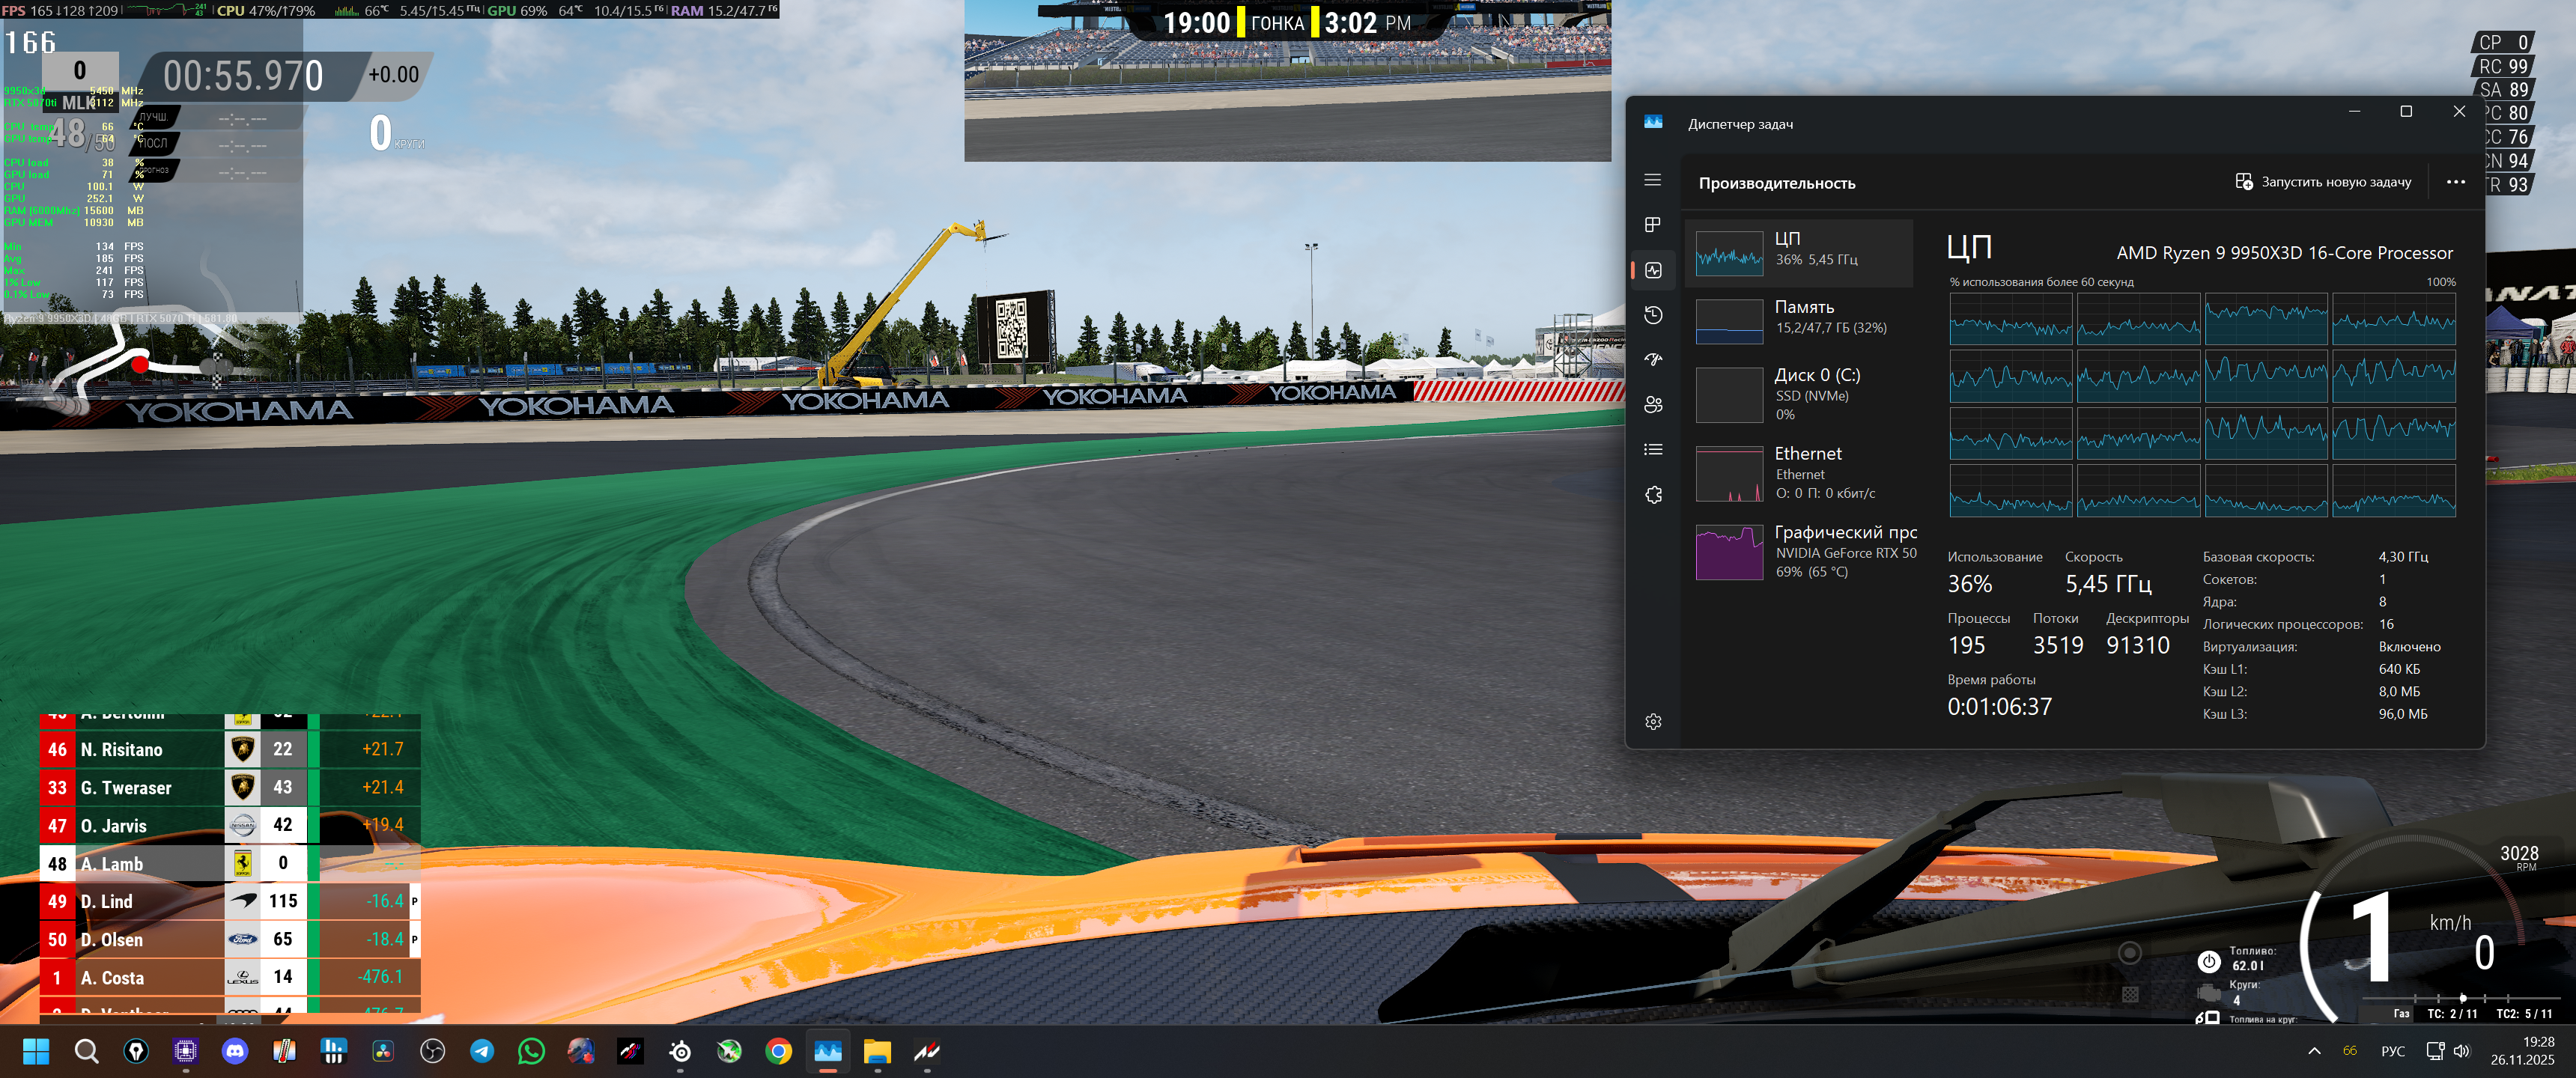Expand the system tray hidden icons chevron
This screenshot has height=1078, width=2576.
[x=2314, y=1051]
